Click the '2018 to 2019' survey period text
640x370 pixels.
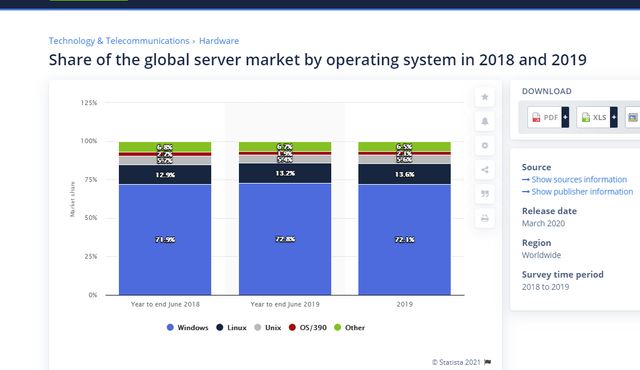545,287
